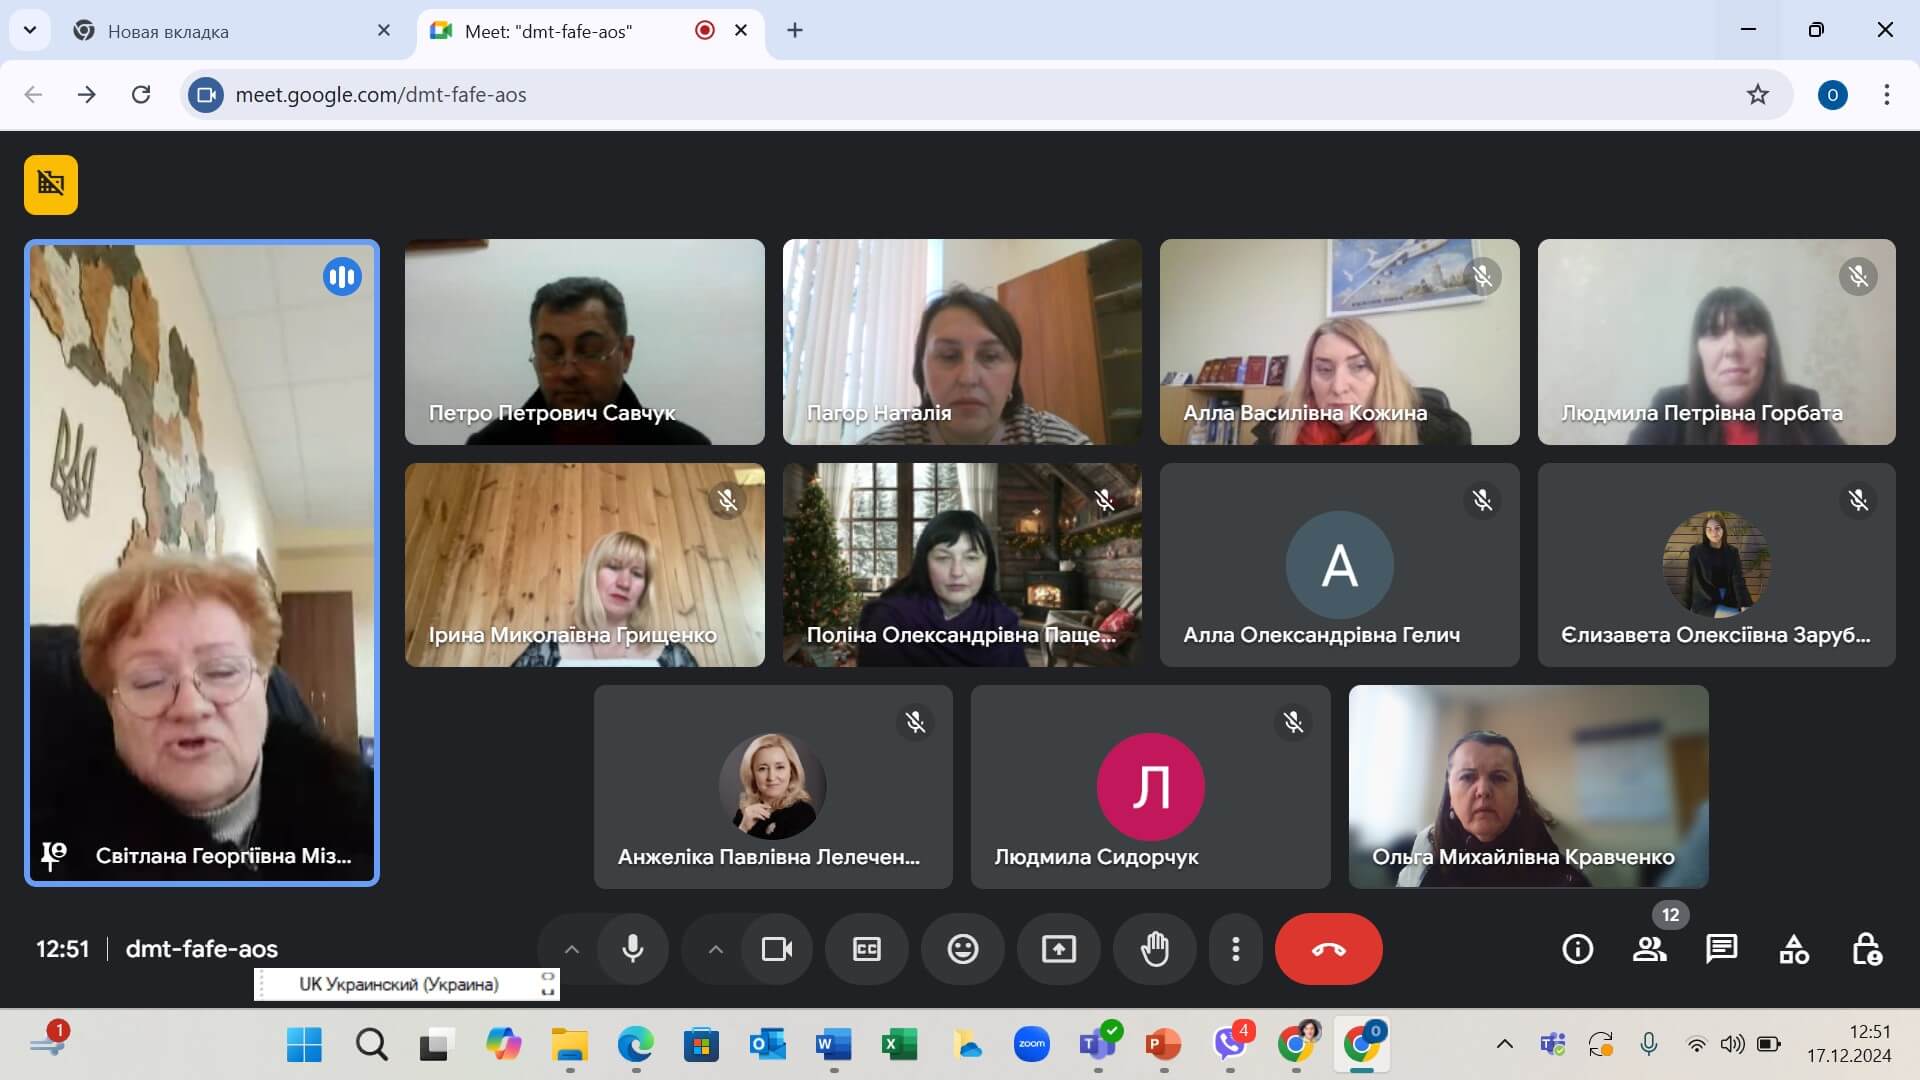This screenshot has width=1920, height=1080.
Task: Click the yellow blocked-screen icon at top-left
Action: coord(51,185)
